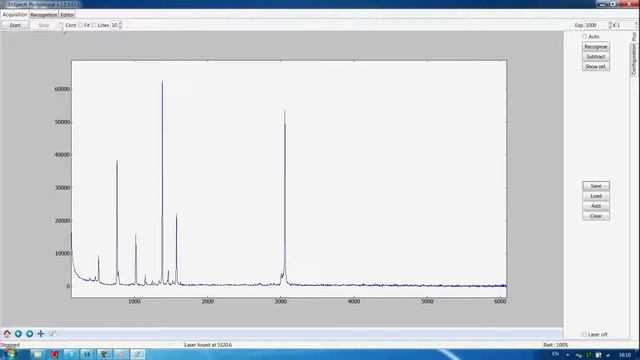Click the 'Stopped' status text

pos(10,345)
